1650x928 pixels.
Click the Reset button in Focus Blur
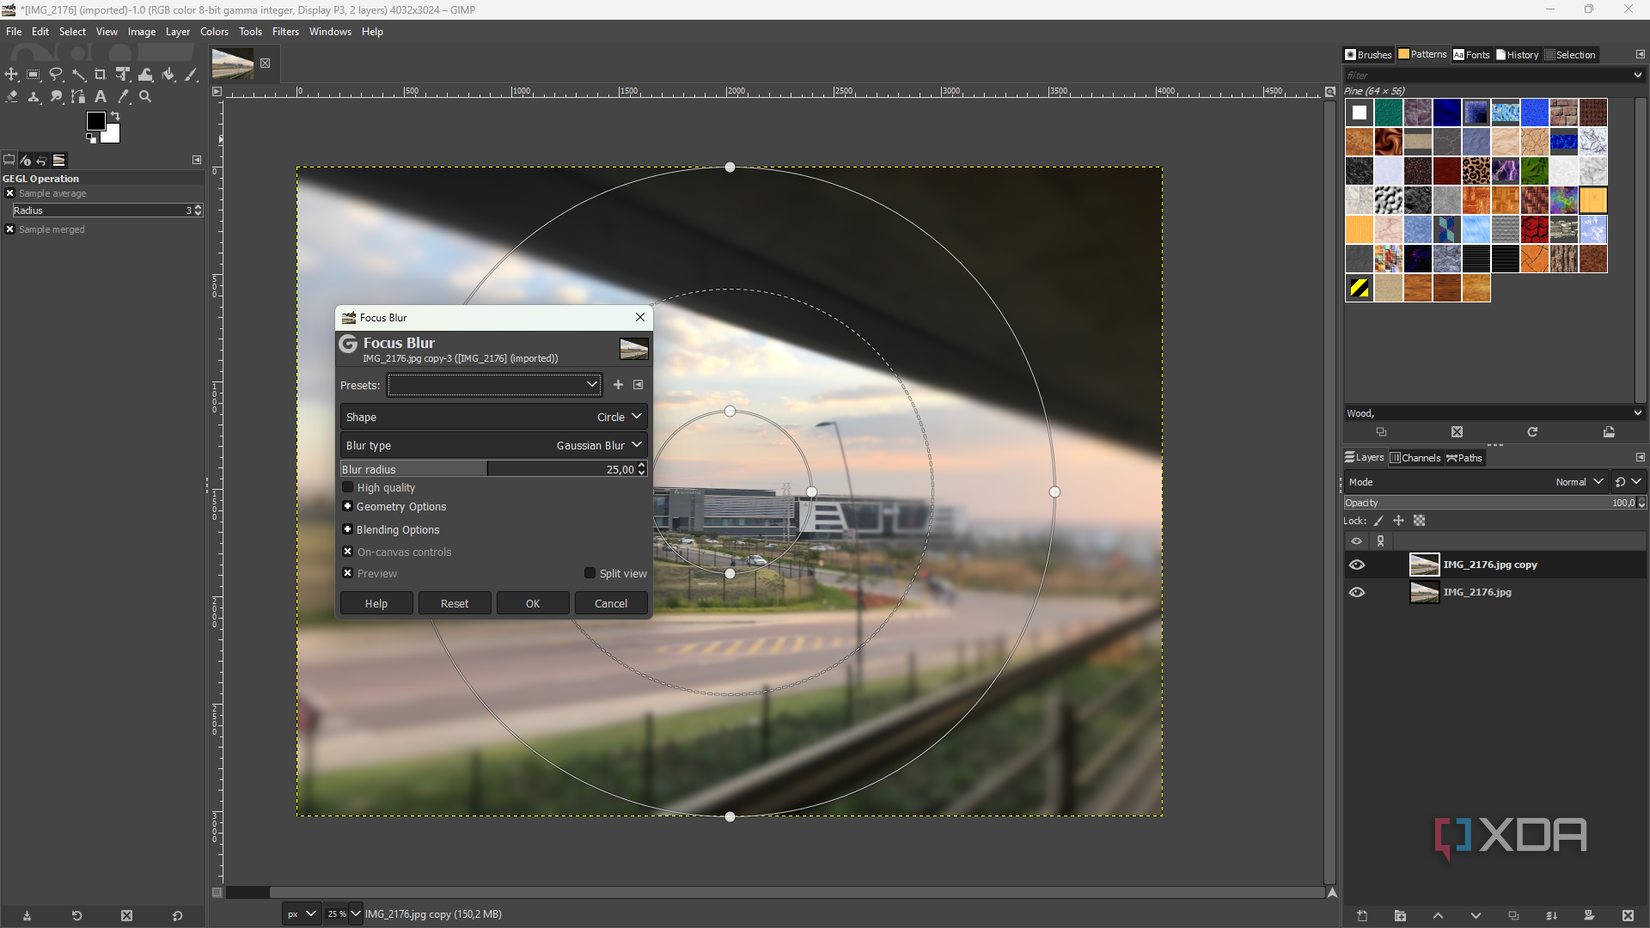454,603
